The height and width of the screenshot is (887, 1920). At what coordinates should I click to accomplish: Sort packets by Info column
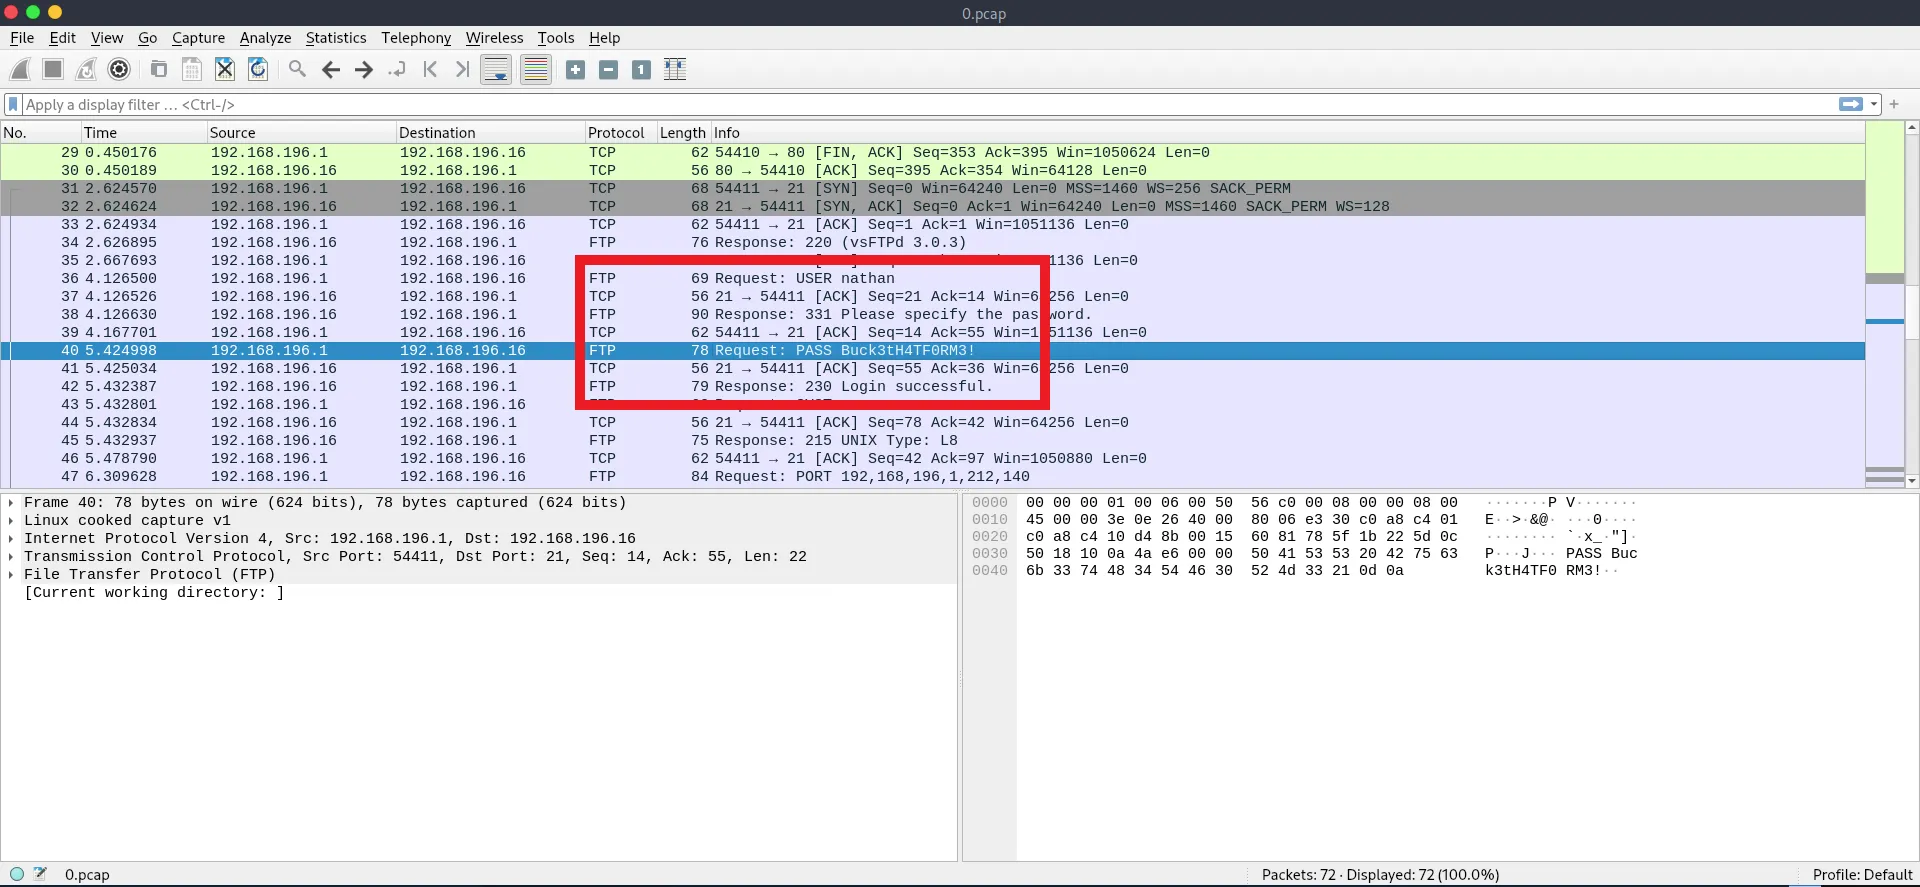(x=1287, y=133)
